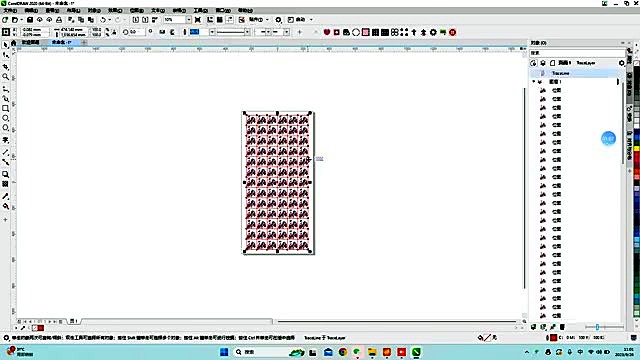640x360 pixels.
Task: Select the Shape tool
Action: click(5, 55)
